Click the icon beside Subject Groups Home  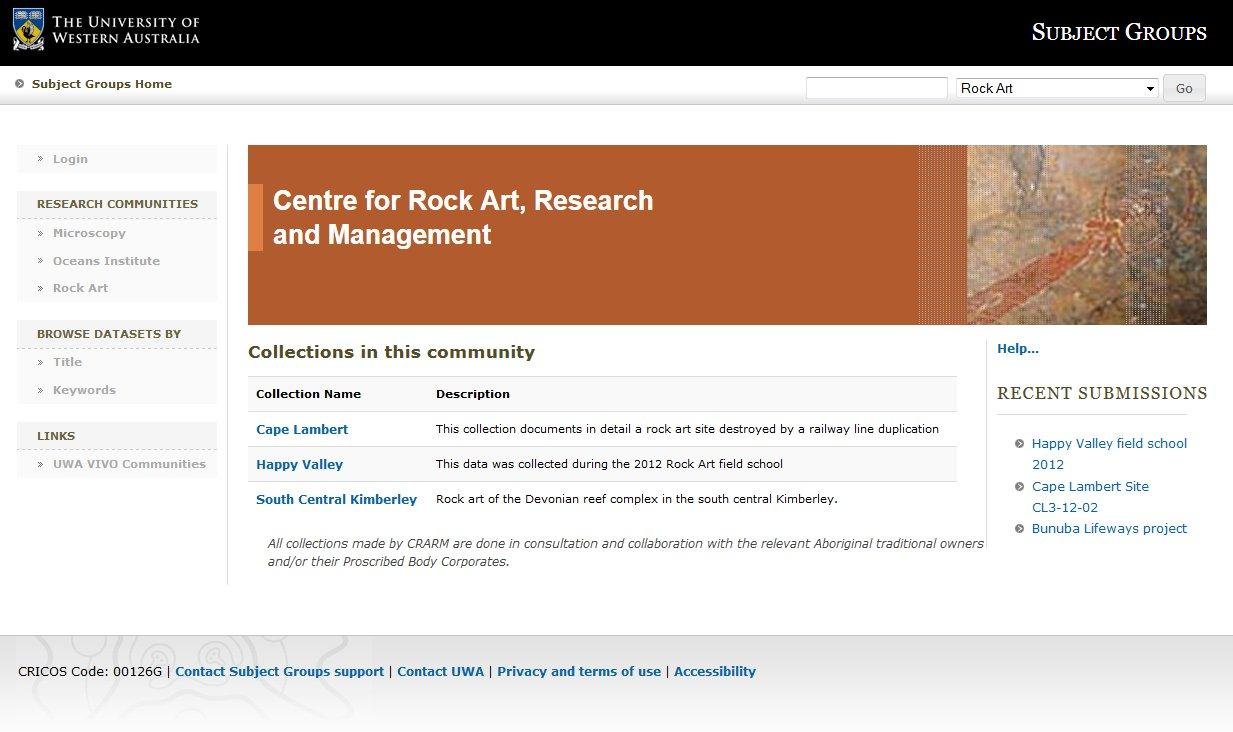(x=19, y=84)
